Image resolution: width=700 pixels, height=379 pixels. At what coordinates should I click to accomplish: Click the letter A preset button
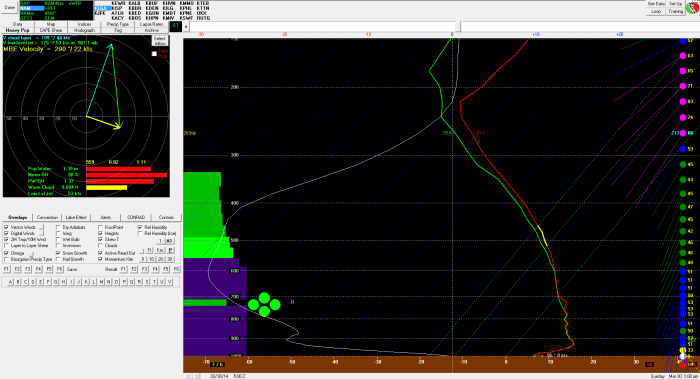tap(11, 282)
